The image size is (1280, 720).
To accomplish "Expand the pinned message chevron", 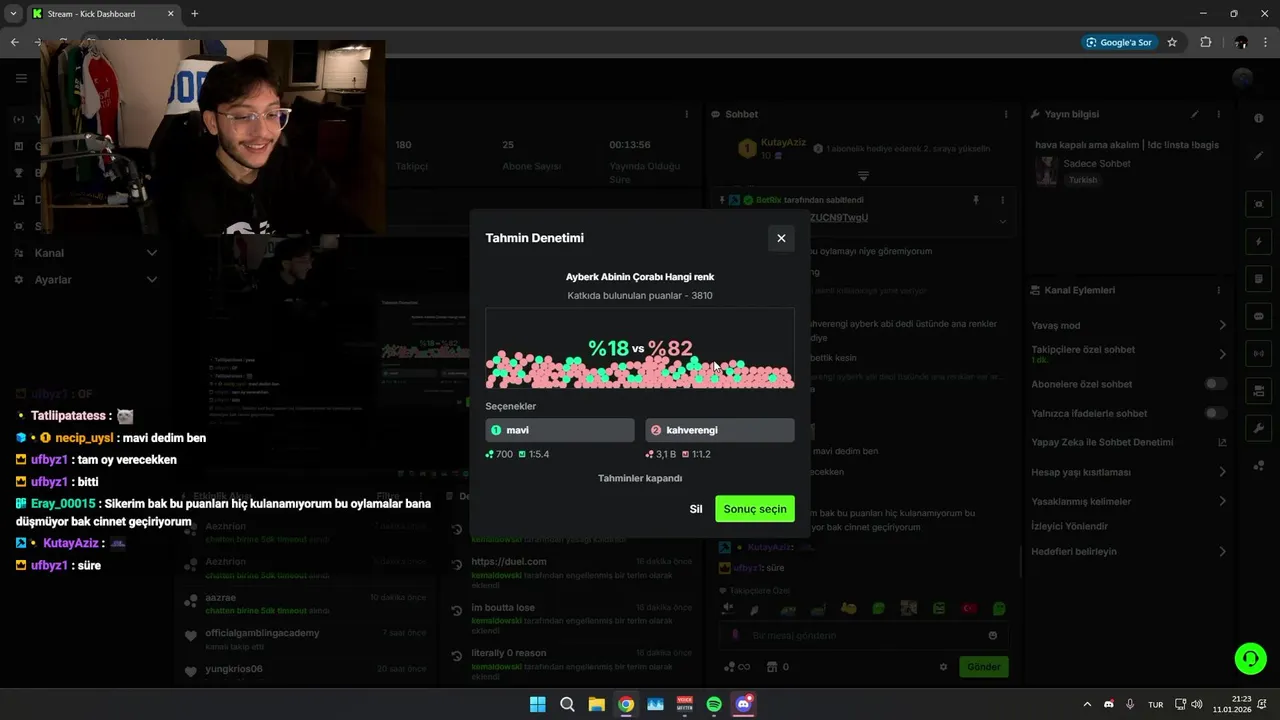I will (1002, 221).
